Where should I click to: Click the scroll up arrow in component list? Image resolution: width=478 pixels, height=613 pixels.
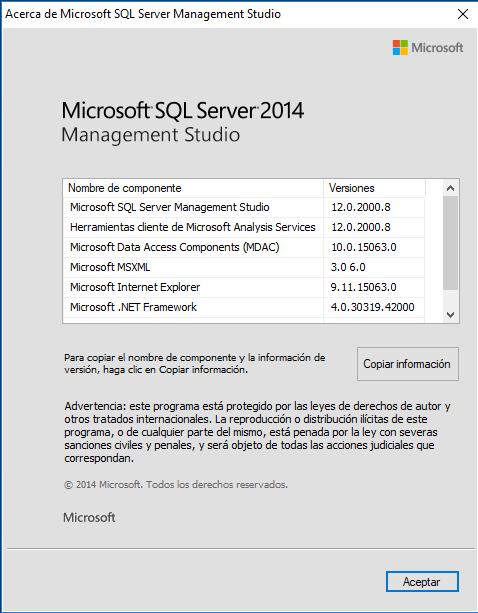click(450, 188)
